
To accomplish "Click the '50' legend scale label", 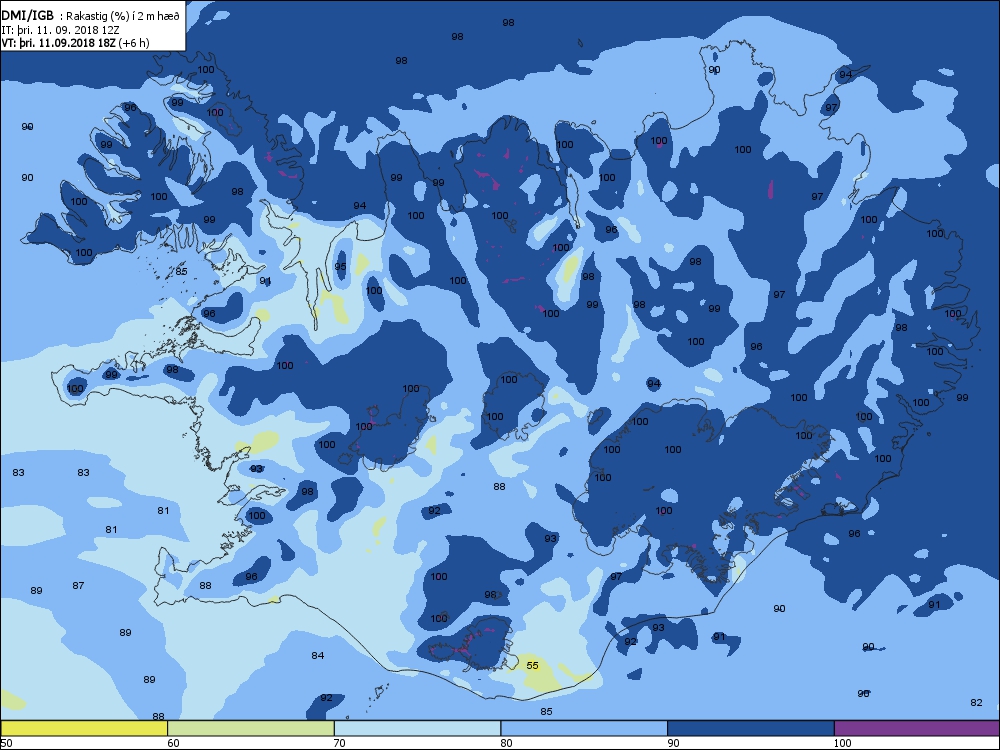I will [6, 742].
